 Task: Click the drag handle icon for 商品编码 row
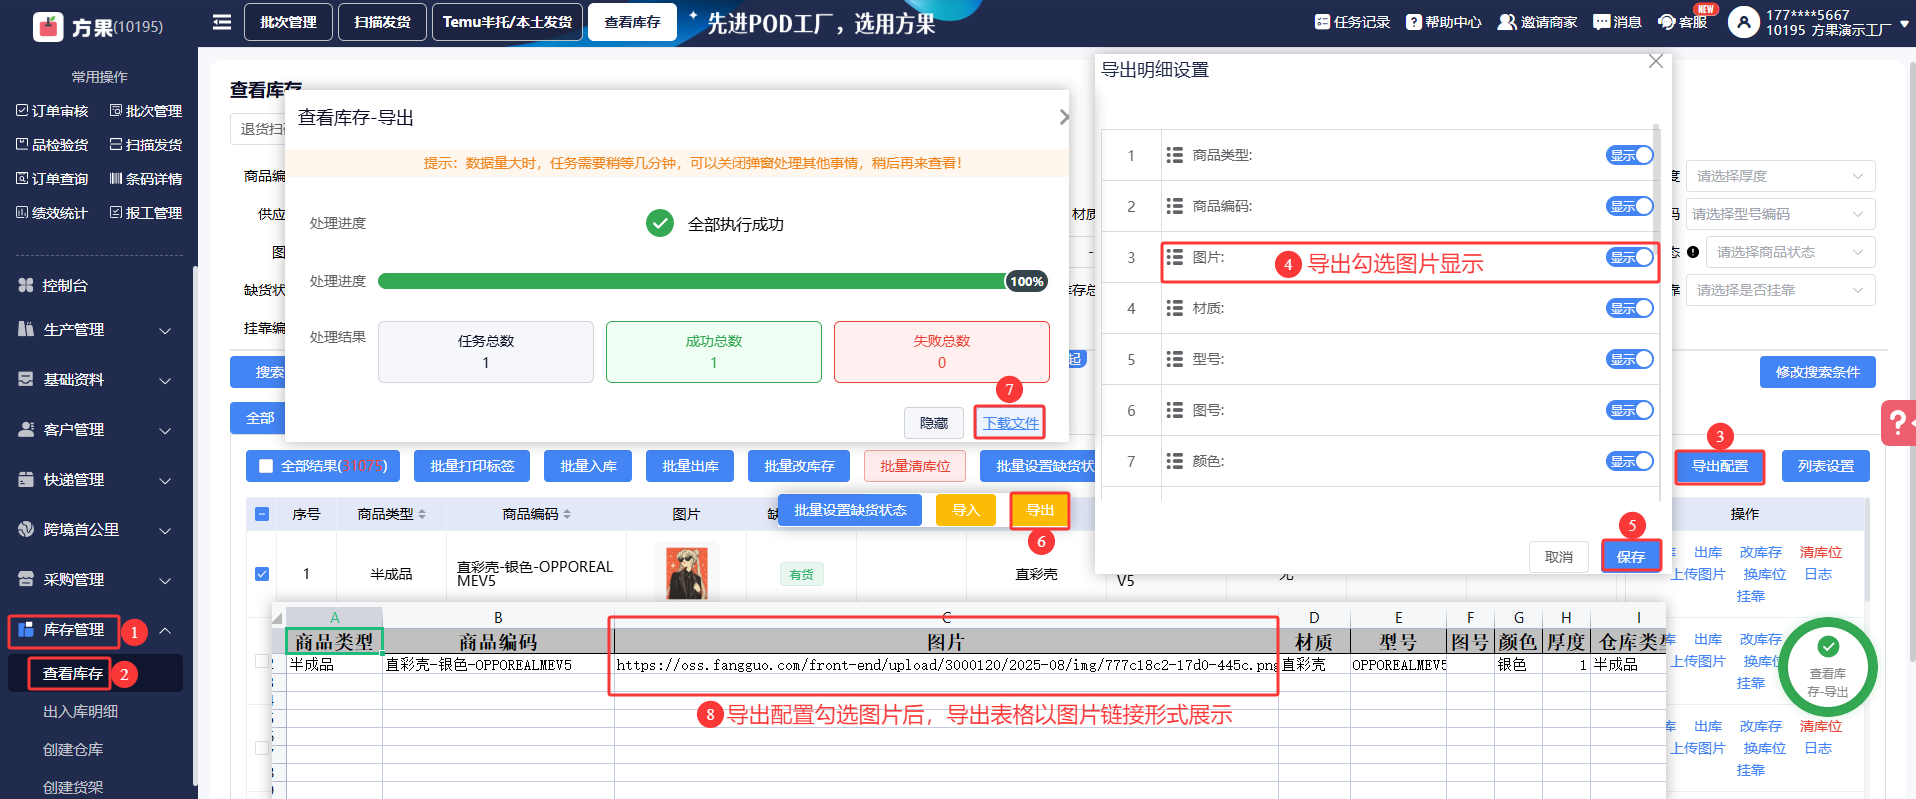(1175, 206)
